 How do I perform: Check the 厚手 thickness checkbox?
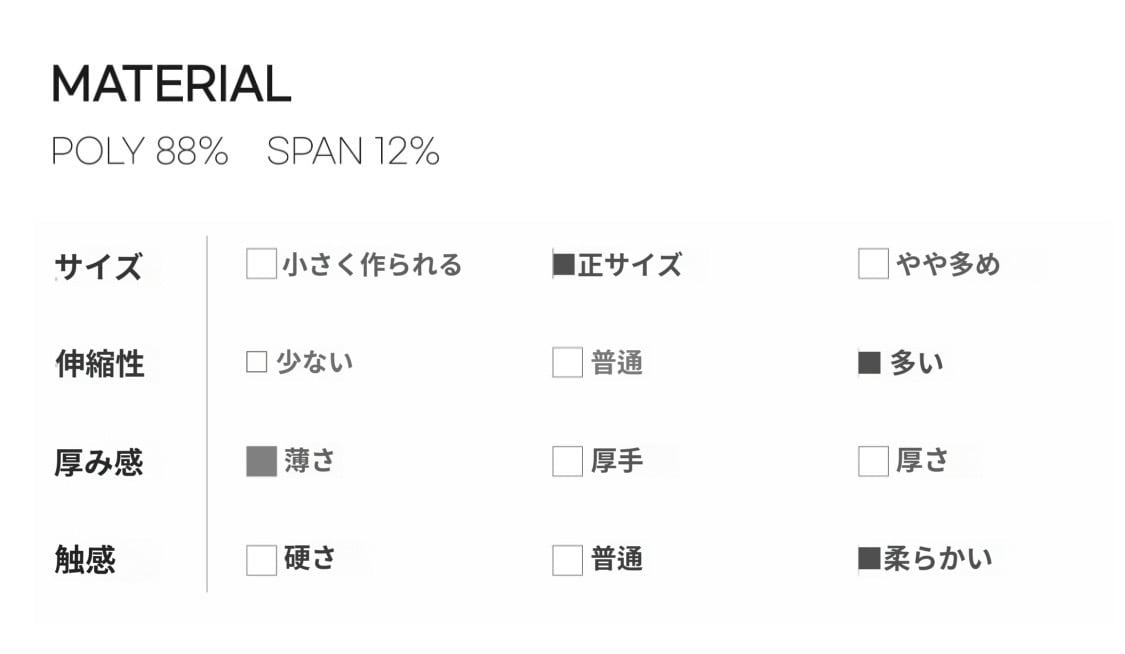[567, 461]
